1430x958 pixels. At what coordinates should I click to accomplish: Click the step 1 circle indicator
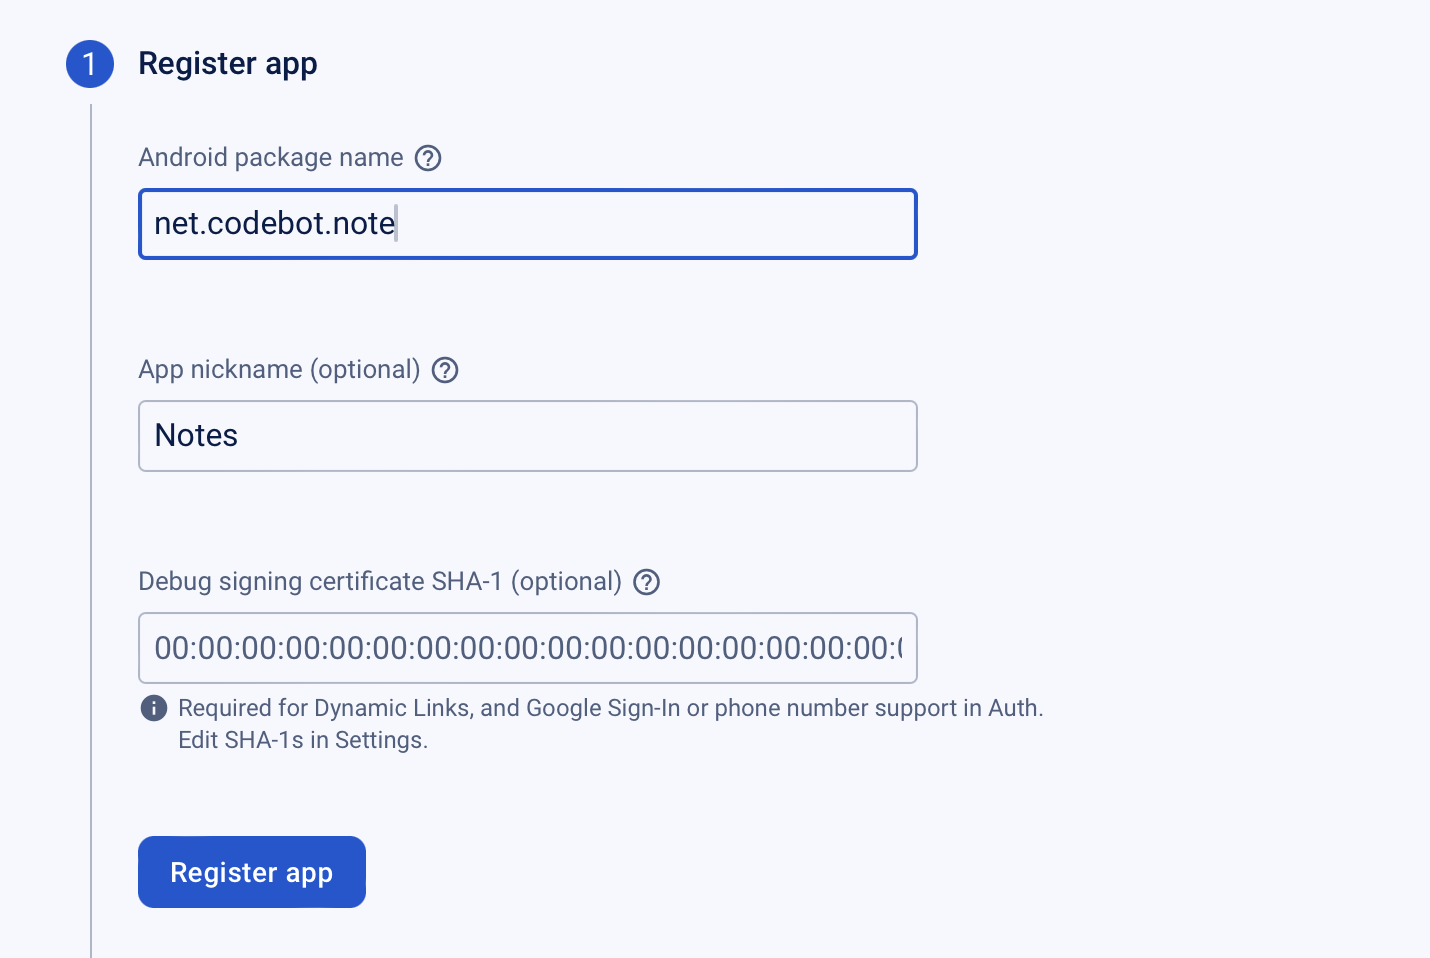pos(90,63)
